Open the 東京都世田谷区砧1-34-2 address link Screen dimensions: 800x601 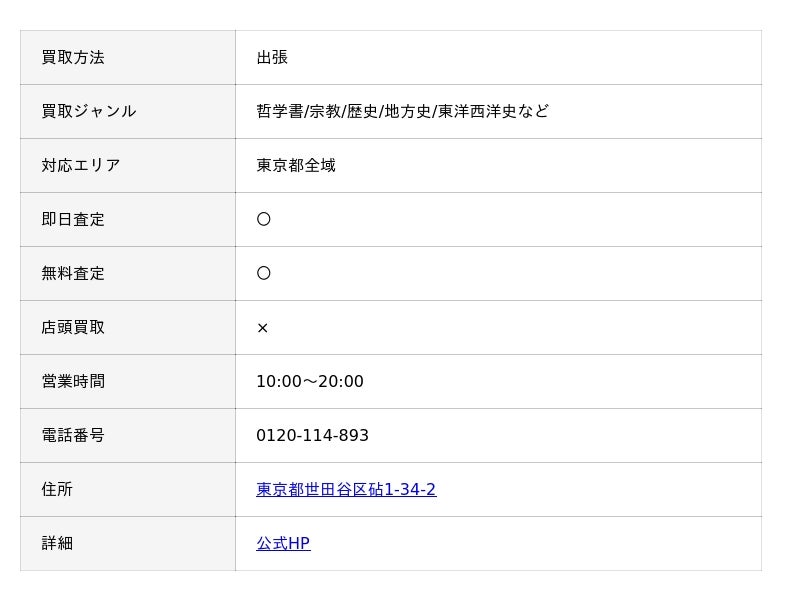point(346,489)
